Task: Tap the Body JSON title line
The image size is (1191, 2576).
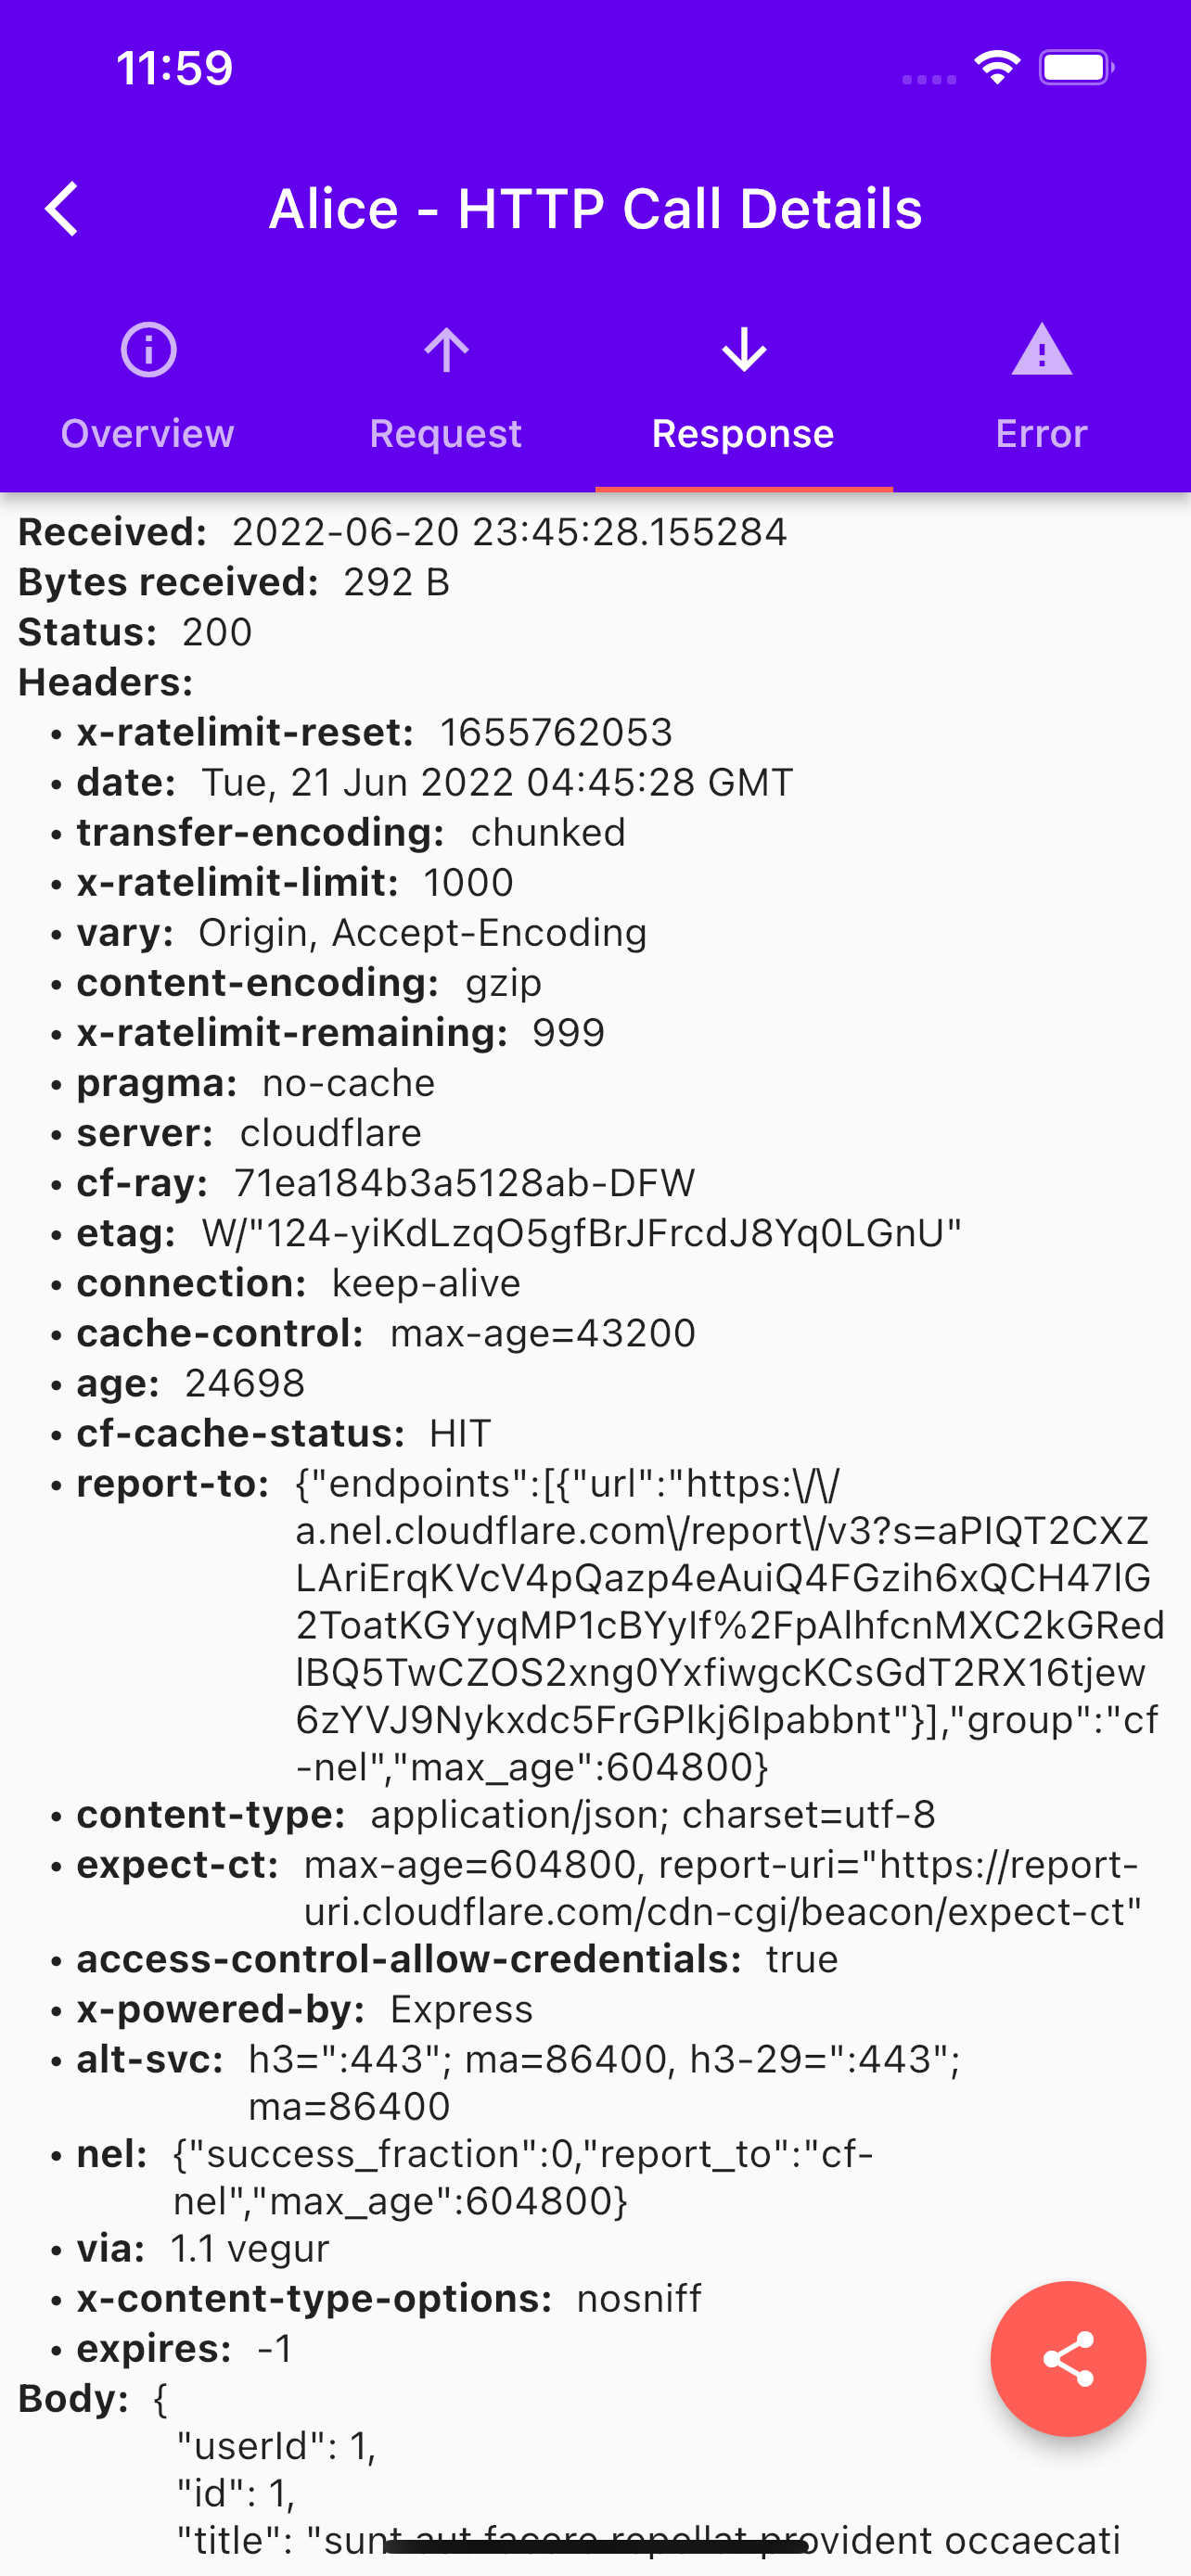Action: (648, 2539)
